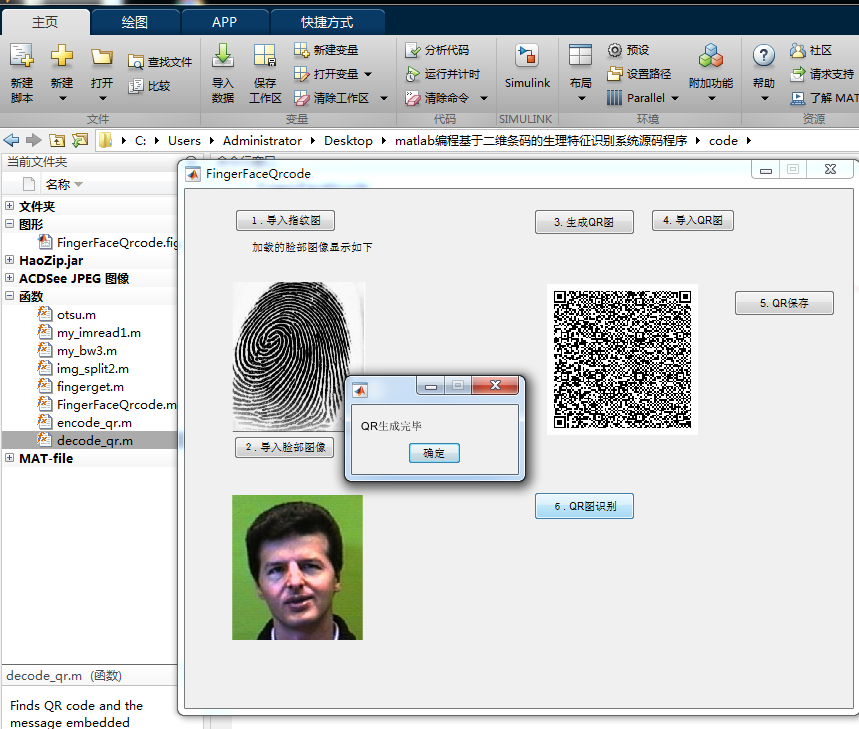The width and height of the screenshot is (859, 729).
Task: Launch Simulink from the toolbar
Action: (x=527, y=67)
